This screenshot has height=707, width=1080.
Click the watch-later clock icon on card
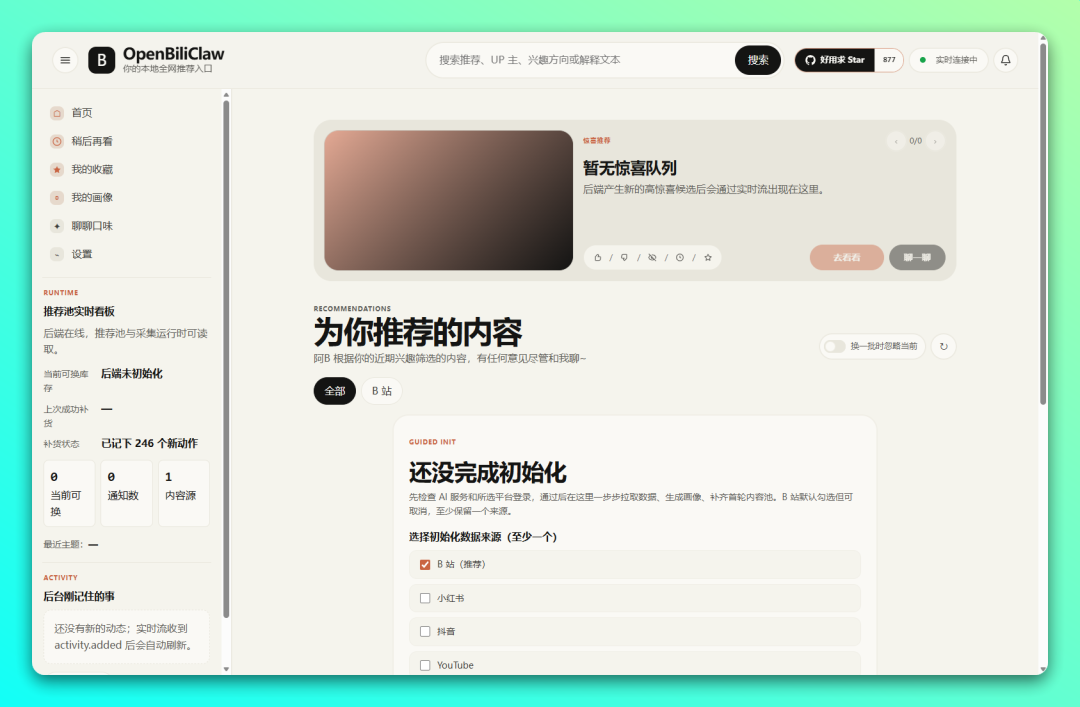pos(680,258)
